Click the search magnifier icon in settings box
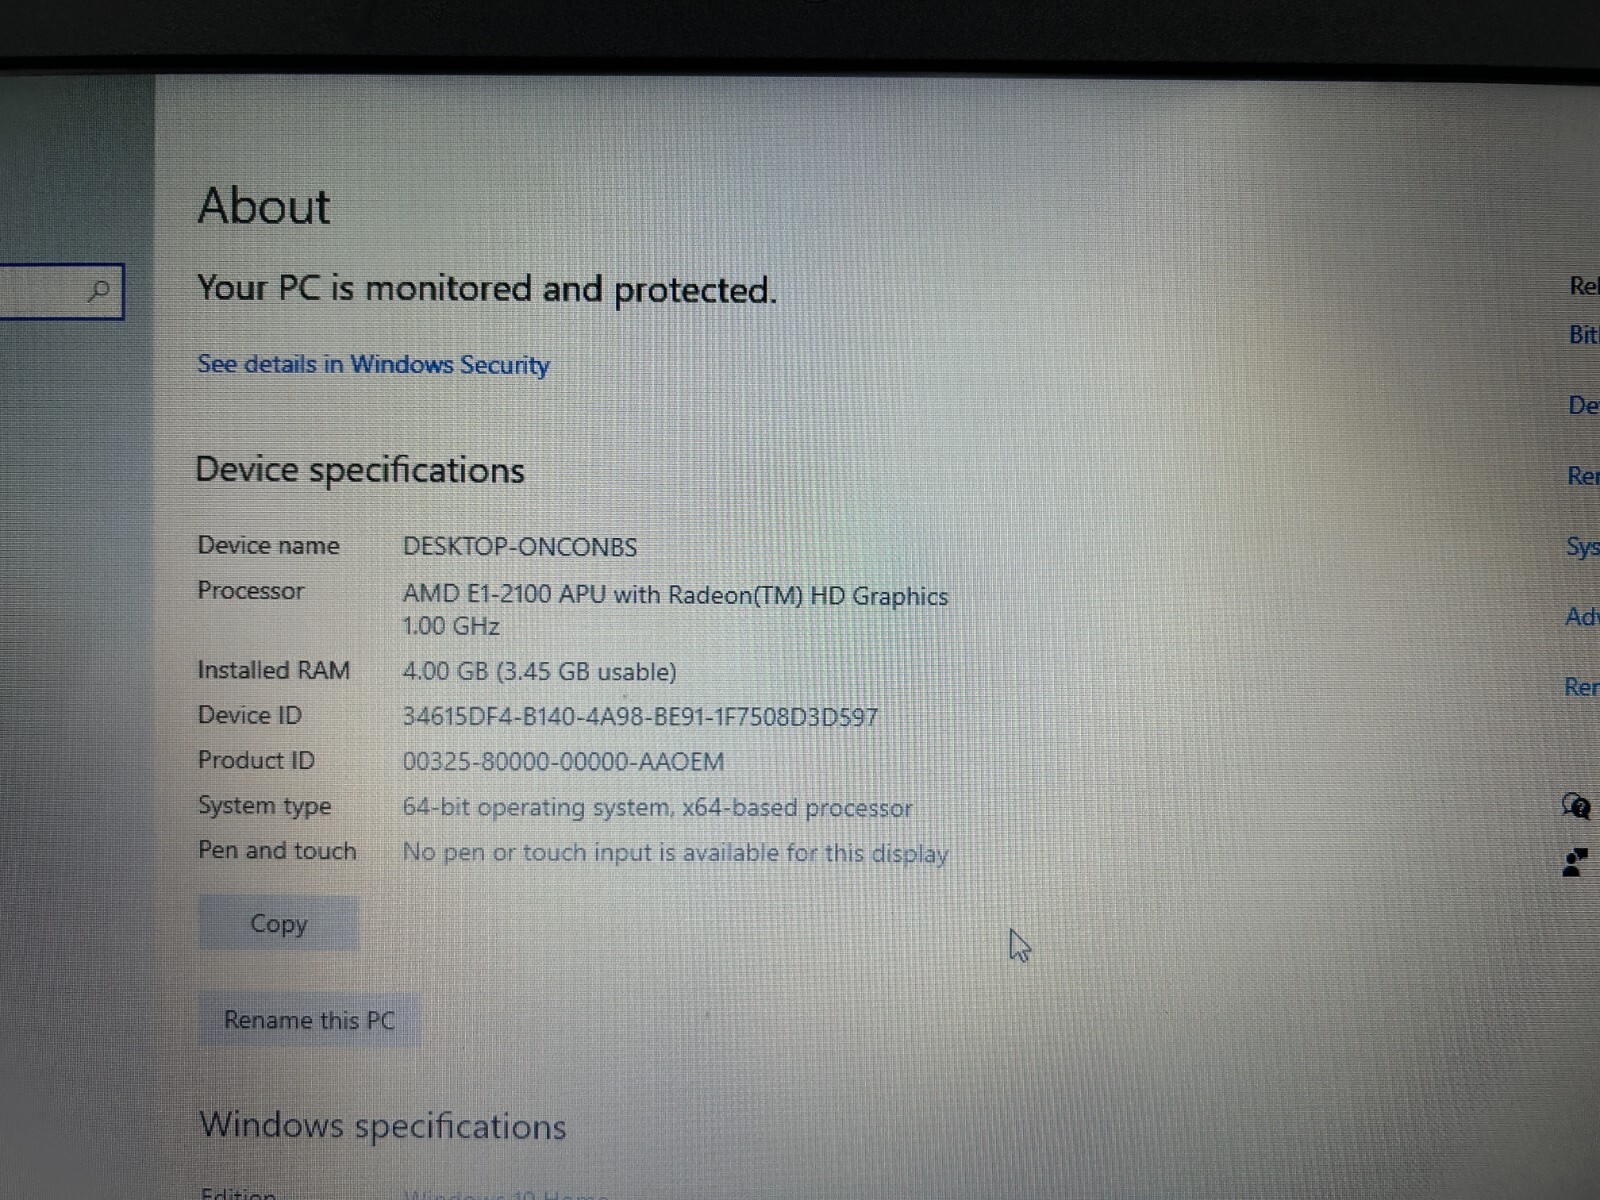Viewport: 1600px width, 1200px height. (98, 291)
